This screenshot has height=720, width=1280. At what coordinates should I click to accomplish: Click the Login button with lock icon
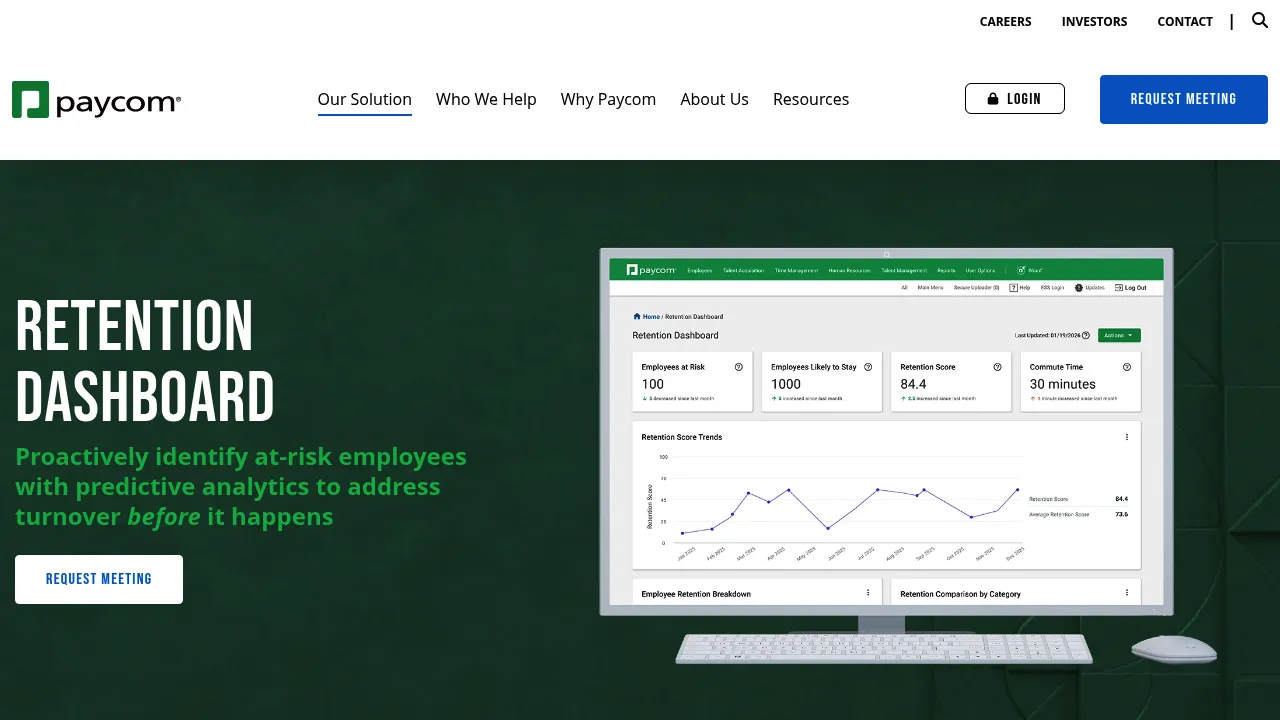pyautogui.click(x=1014, y=99)
